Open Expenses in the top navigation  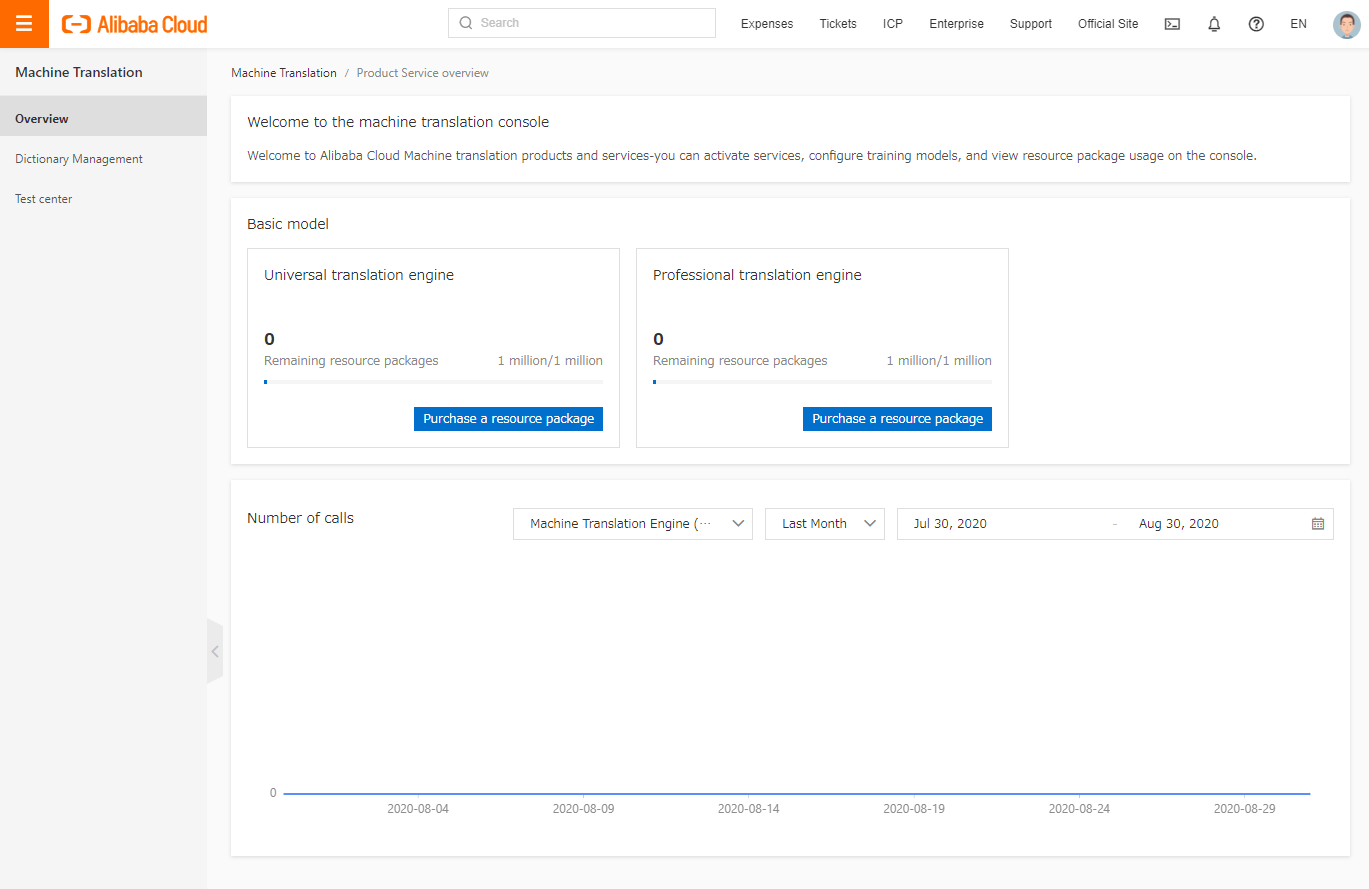coord(766,24)
